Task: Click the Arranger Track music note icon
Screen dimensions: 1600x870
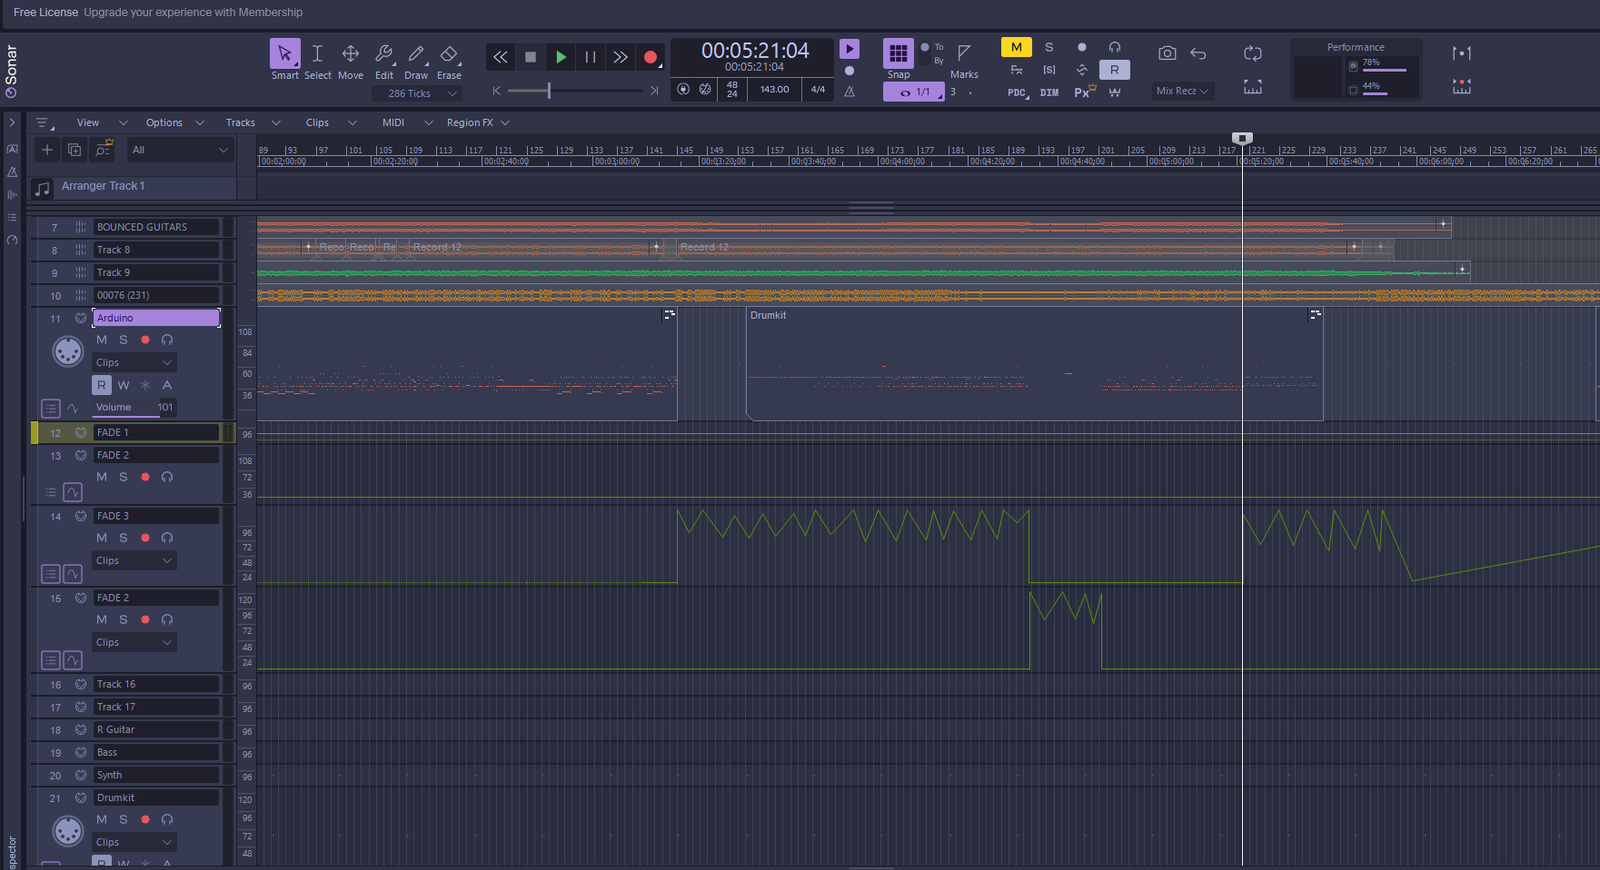Action: pyautogui.click(x=42, y=188)
